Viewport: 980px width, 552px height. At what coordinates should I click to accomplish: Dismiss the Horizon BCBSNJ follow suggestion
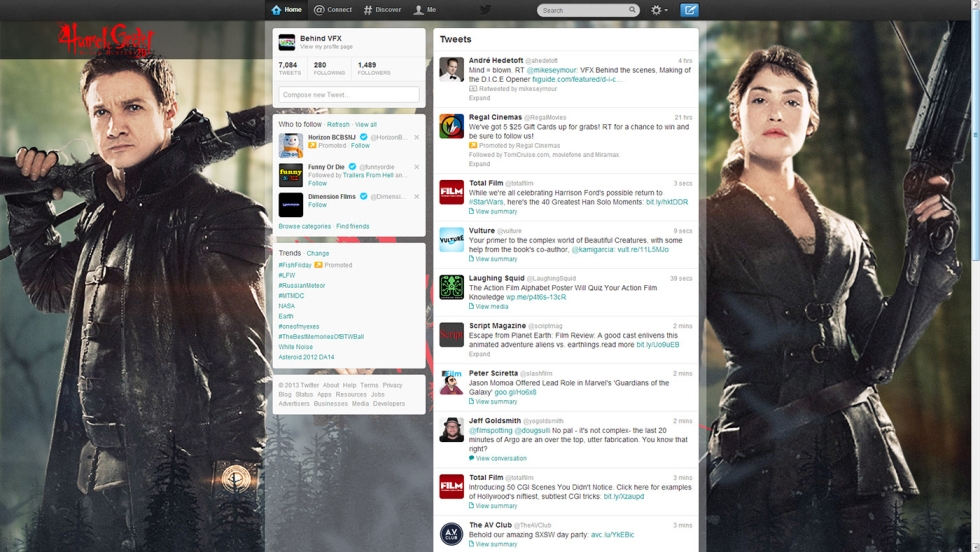pos(417,137)
